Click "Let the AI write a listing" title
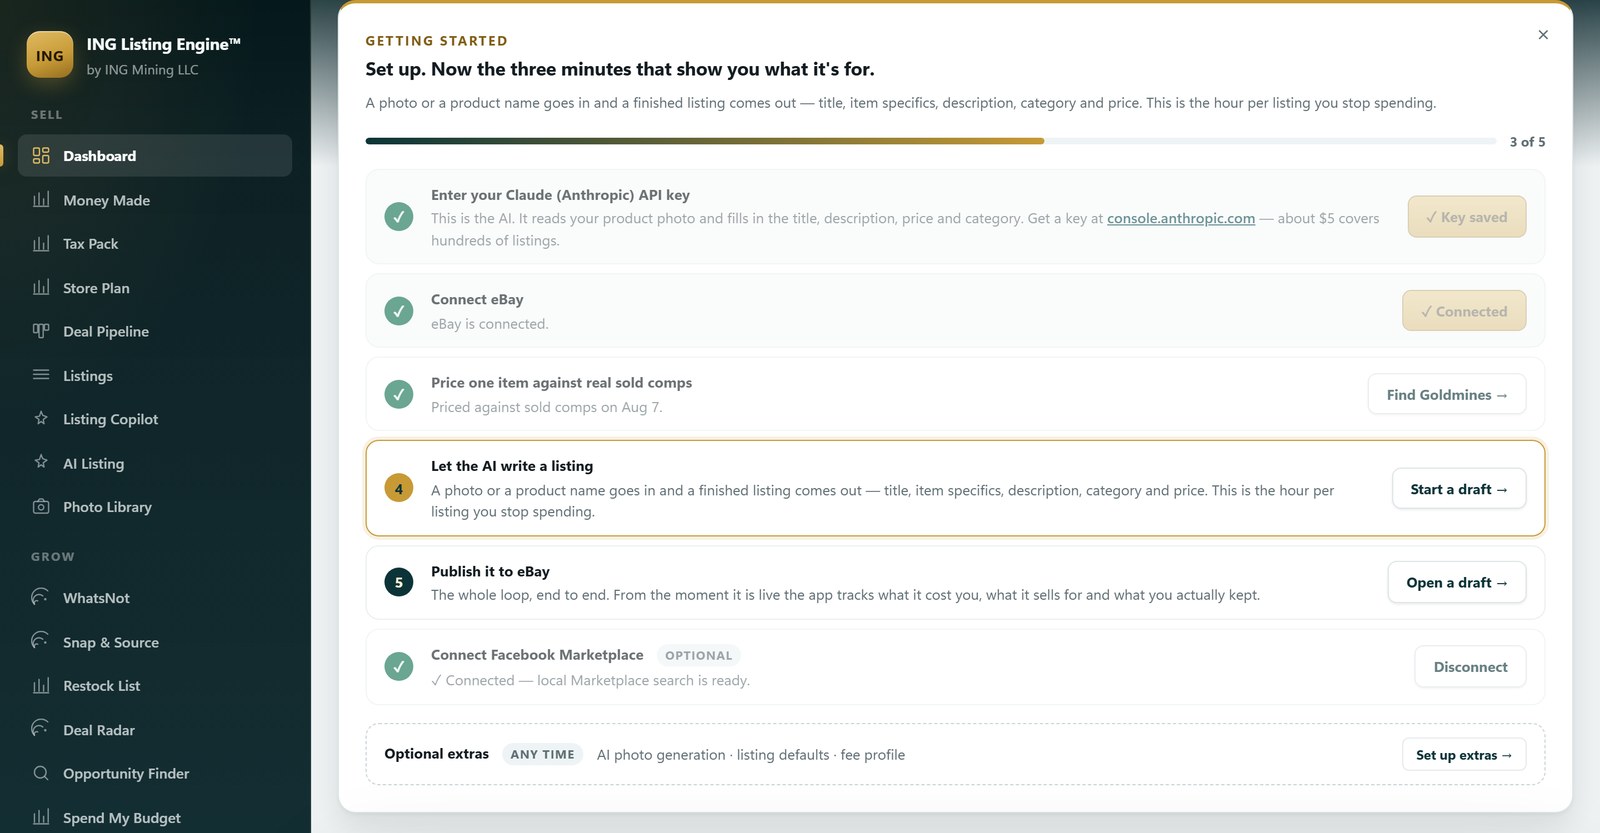This screenshot has height=833, width=1600. click(x=512, y=466)
